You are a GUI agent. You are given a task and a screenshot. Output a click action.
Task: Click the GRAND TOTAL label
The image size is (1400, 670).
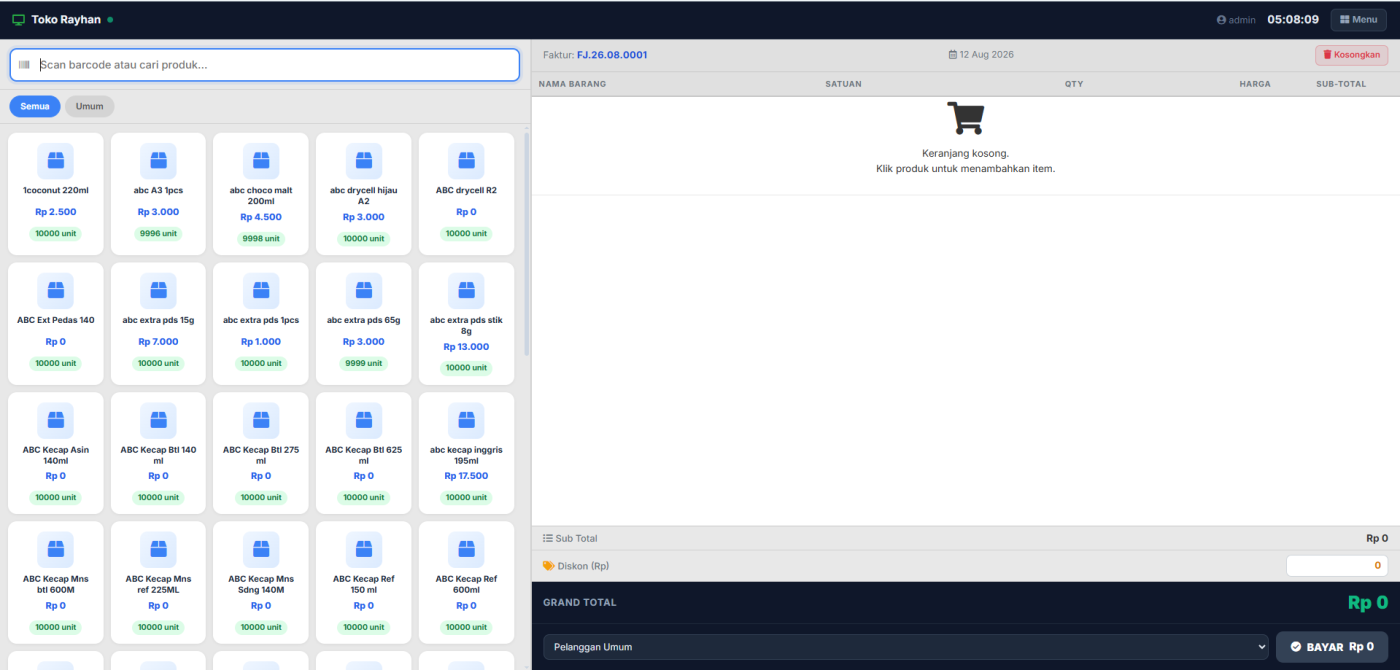pos(580,603)
